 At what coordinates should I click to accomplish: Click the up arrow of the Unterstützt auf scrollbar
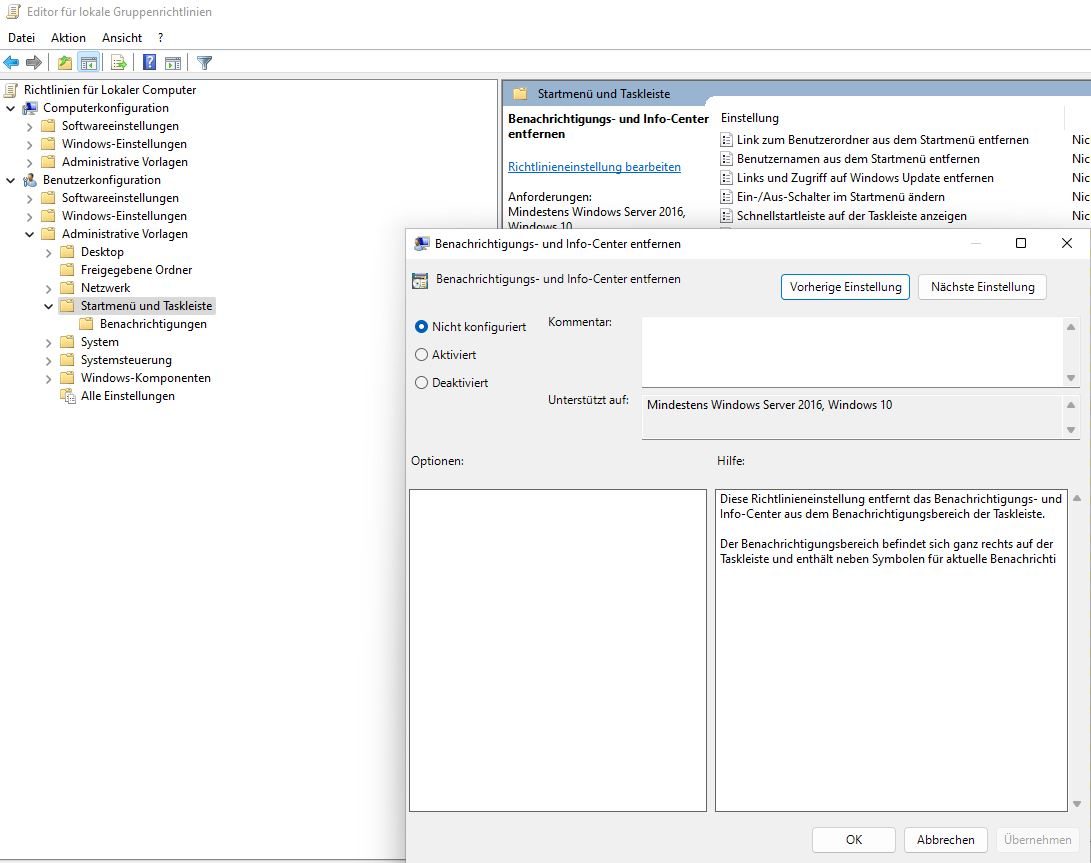point(1071,404)
